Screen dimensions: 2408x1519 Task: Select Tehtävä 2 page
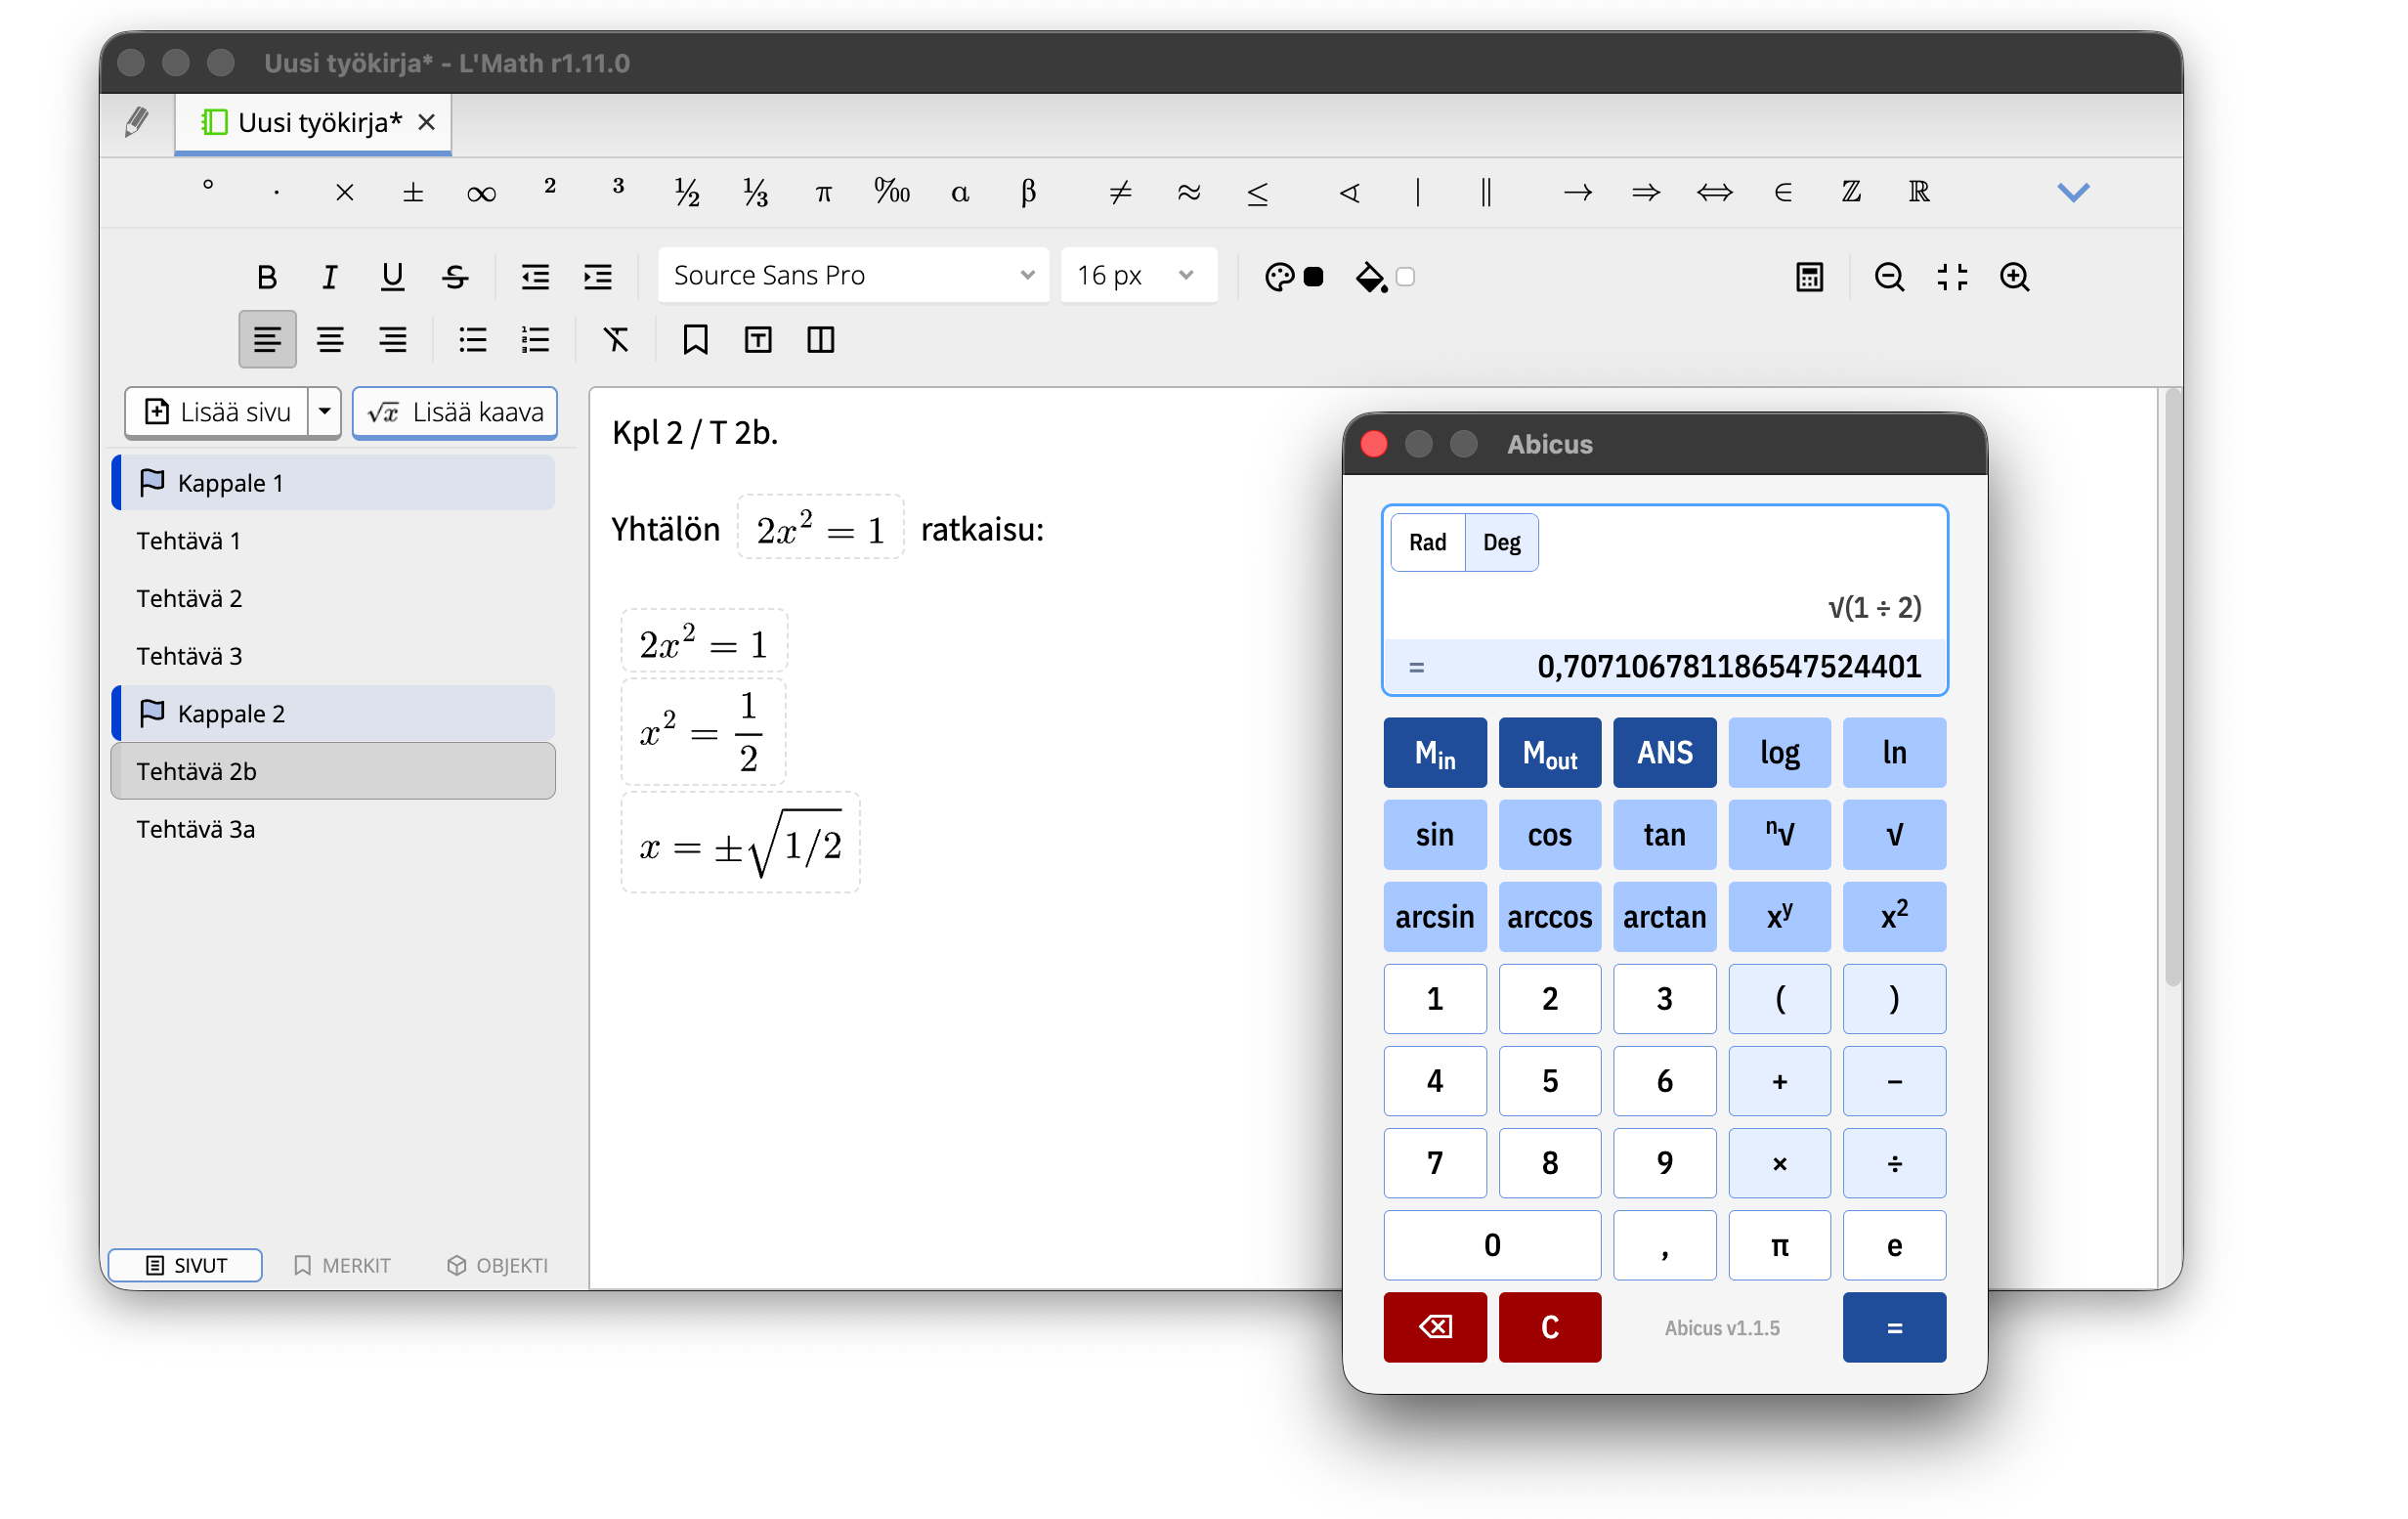coord(334,598)
